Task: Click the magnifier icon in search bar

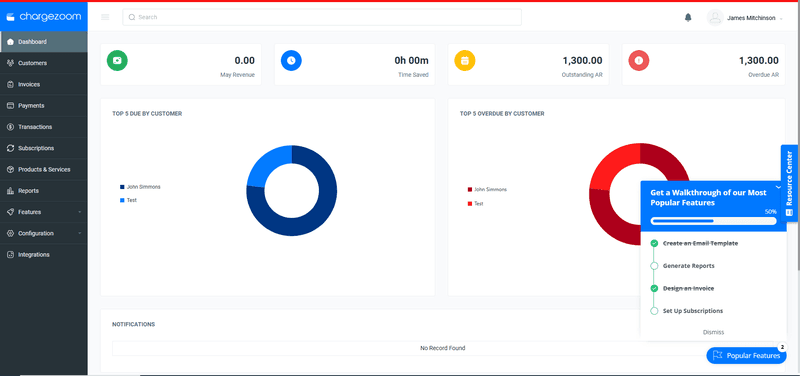Action: coord(132,17)
